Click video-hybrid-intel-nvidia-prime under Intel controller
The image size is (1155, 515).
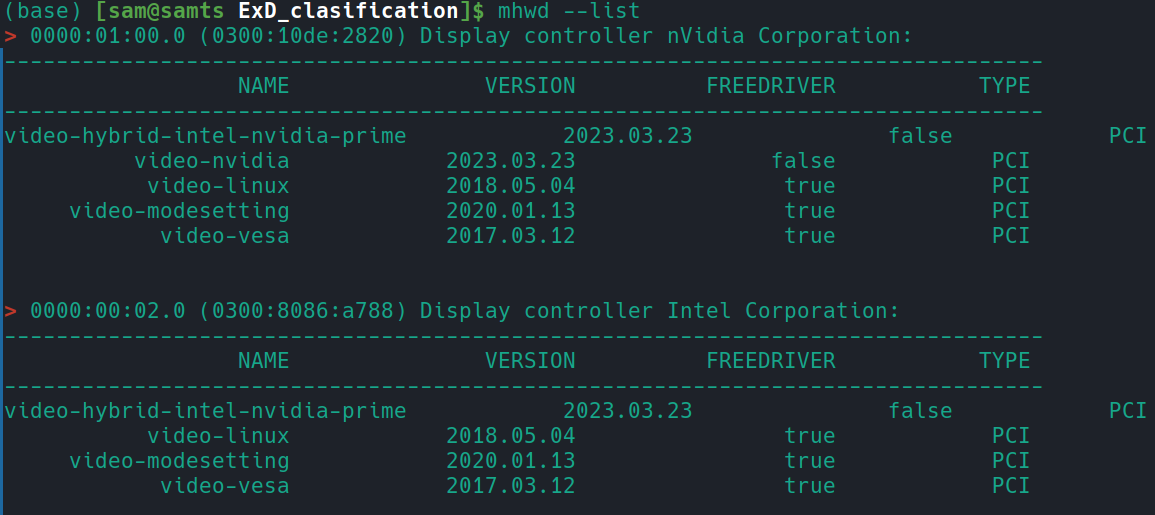(206, 410)
